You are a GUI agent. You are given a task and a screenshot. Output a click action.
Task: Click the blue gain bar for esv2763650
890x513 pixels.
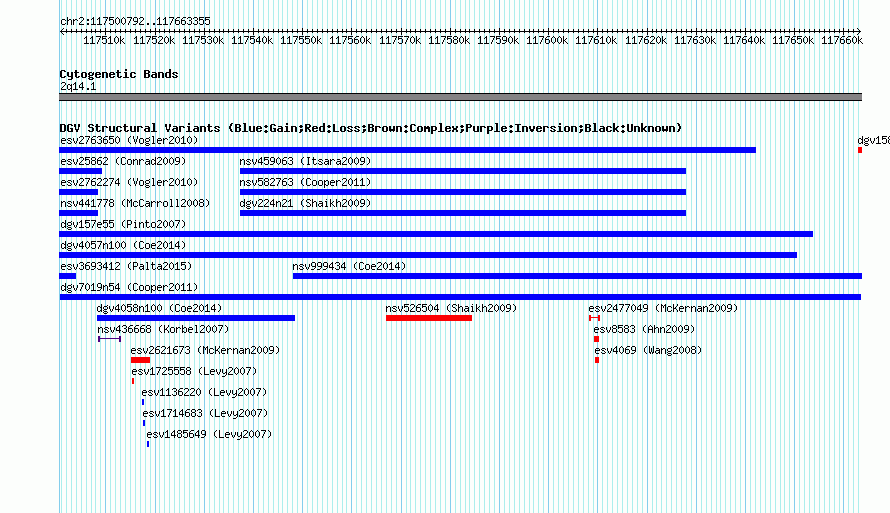coord(408,150)
